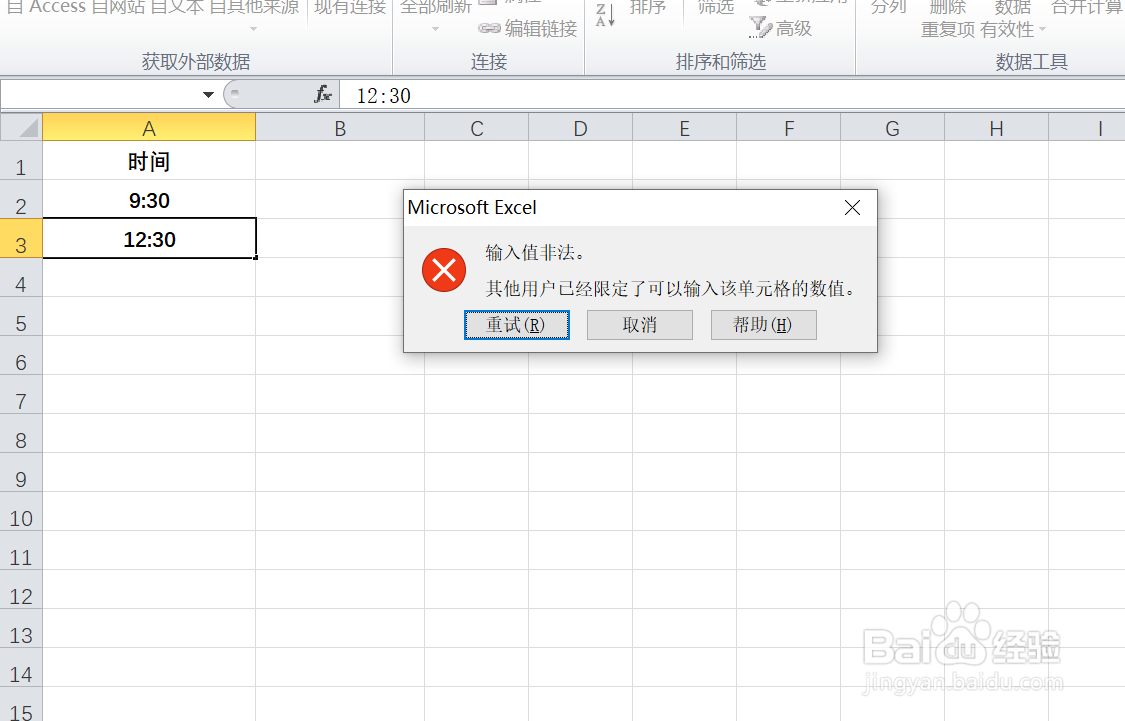Click the fx Insert Function icon

tap(323, 94)
